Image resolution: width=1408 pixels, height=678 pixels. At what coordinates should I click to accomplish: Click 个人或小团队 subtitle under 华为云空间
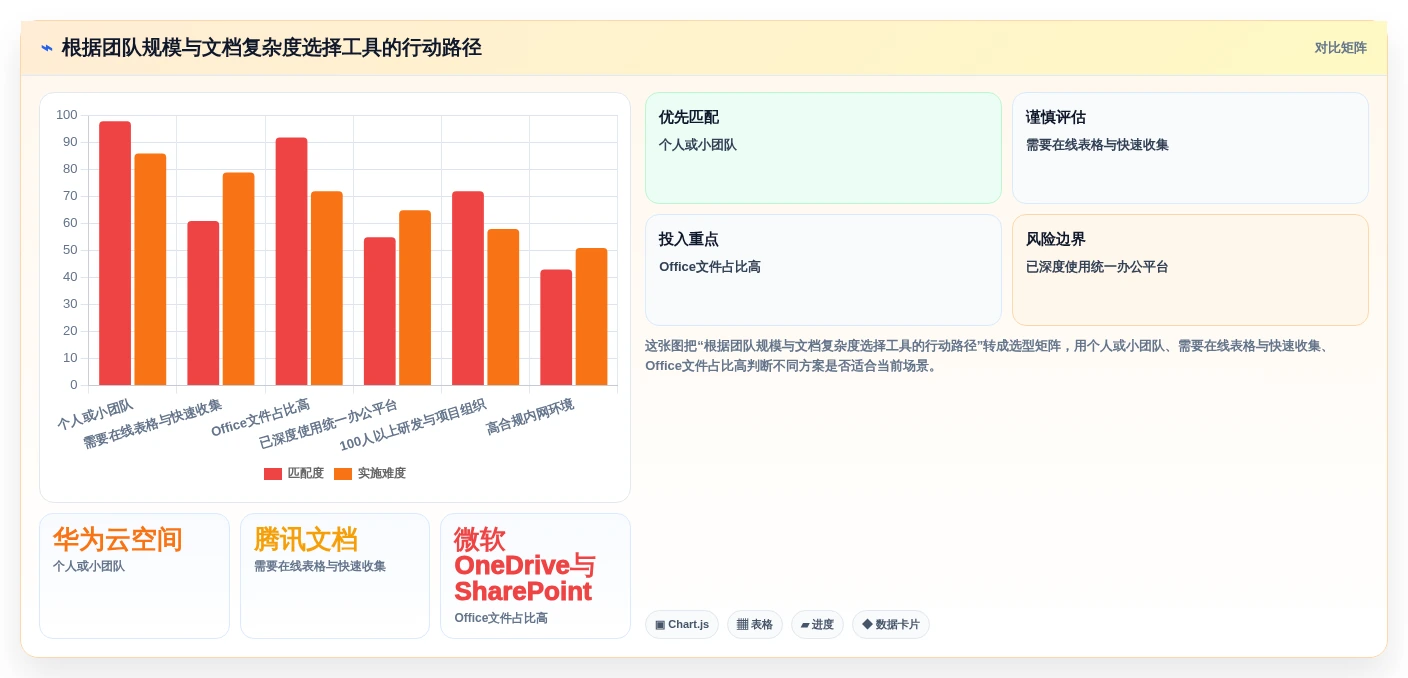click(89, 566)
